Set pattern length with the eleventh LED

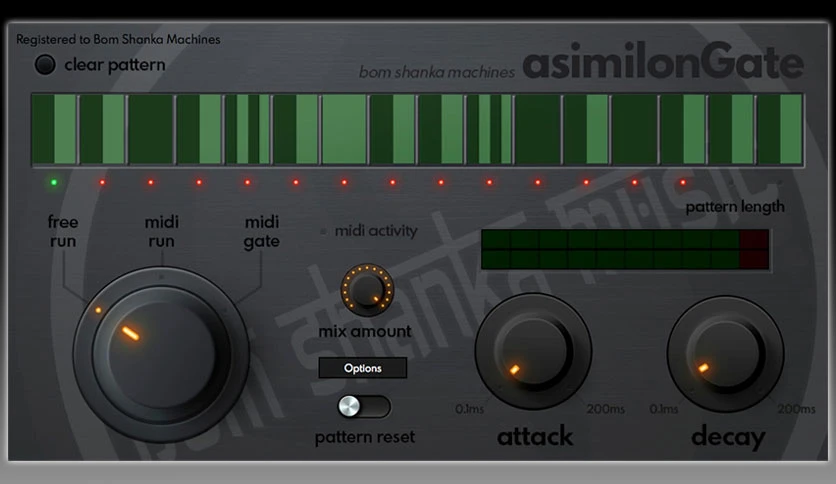click(538, 182)
